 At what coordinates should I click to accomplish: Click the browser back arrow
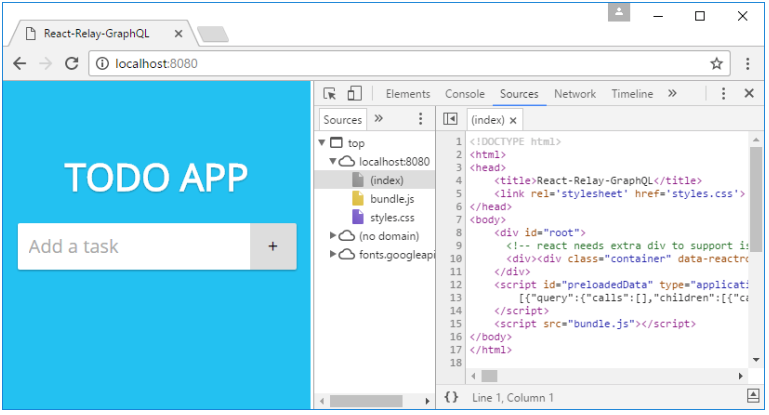[20, 63]
